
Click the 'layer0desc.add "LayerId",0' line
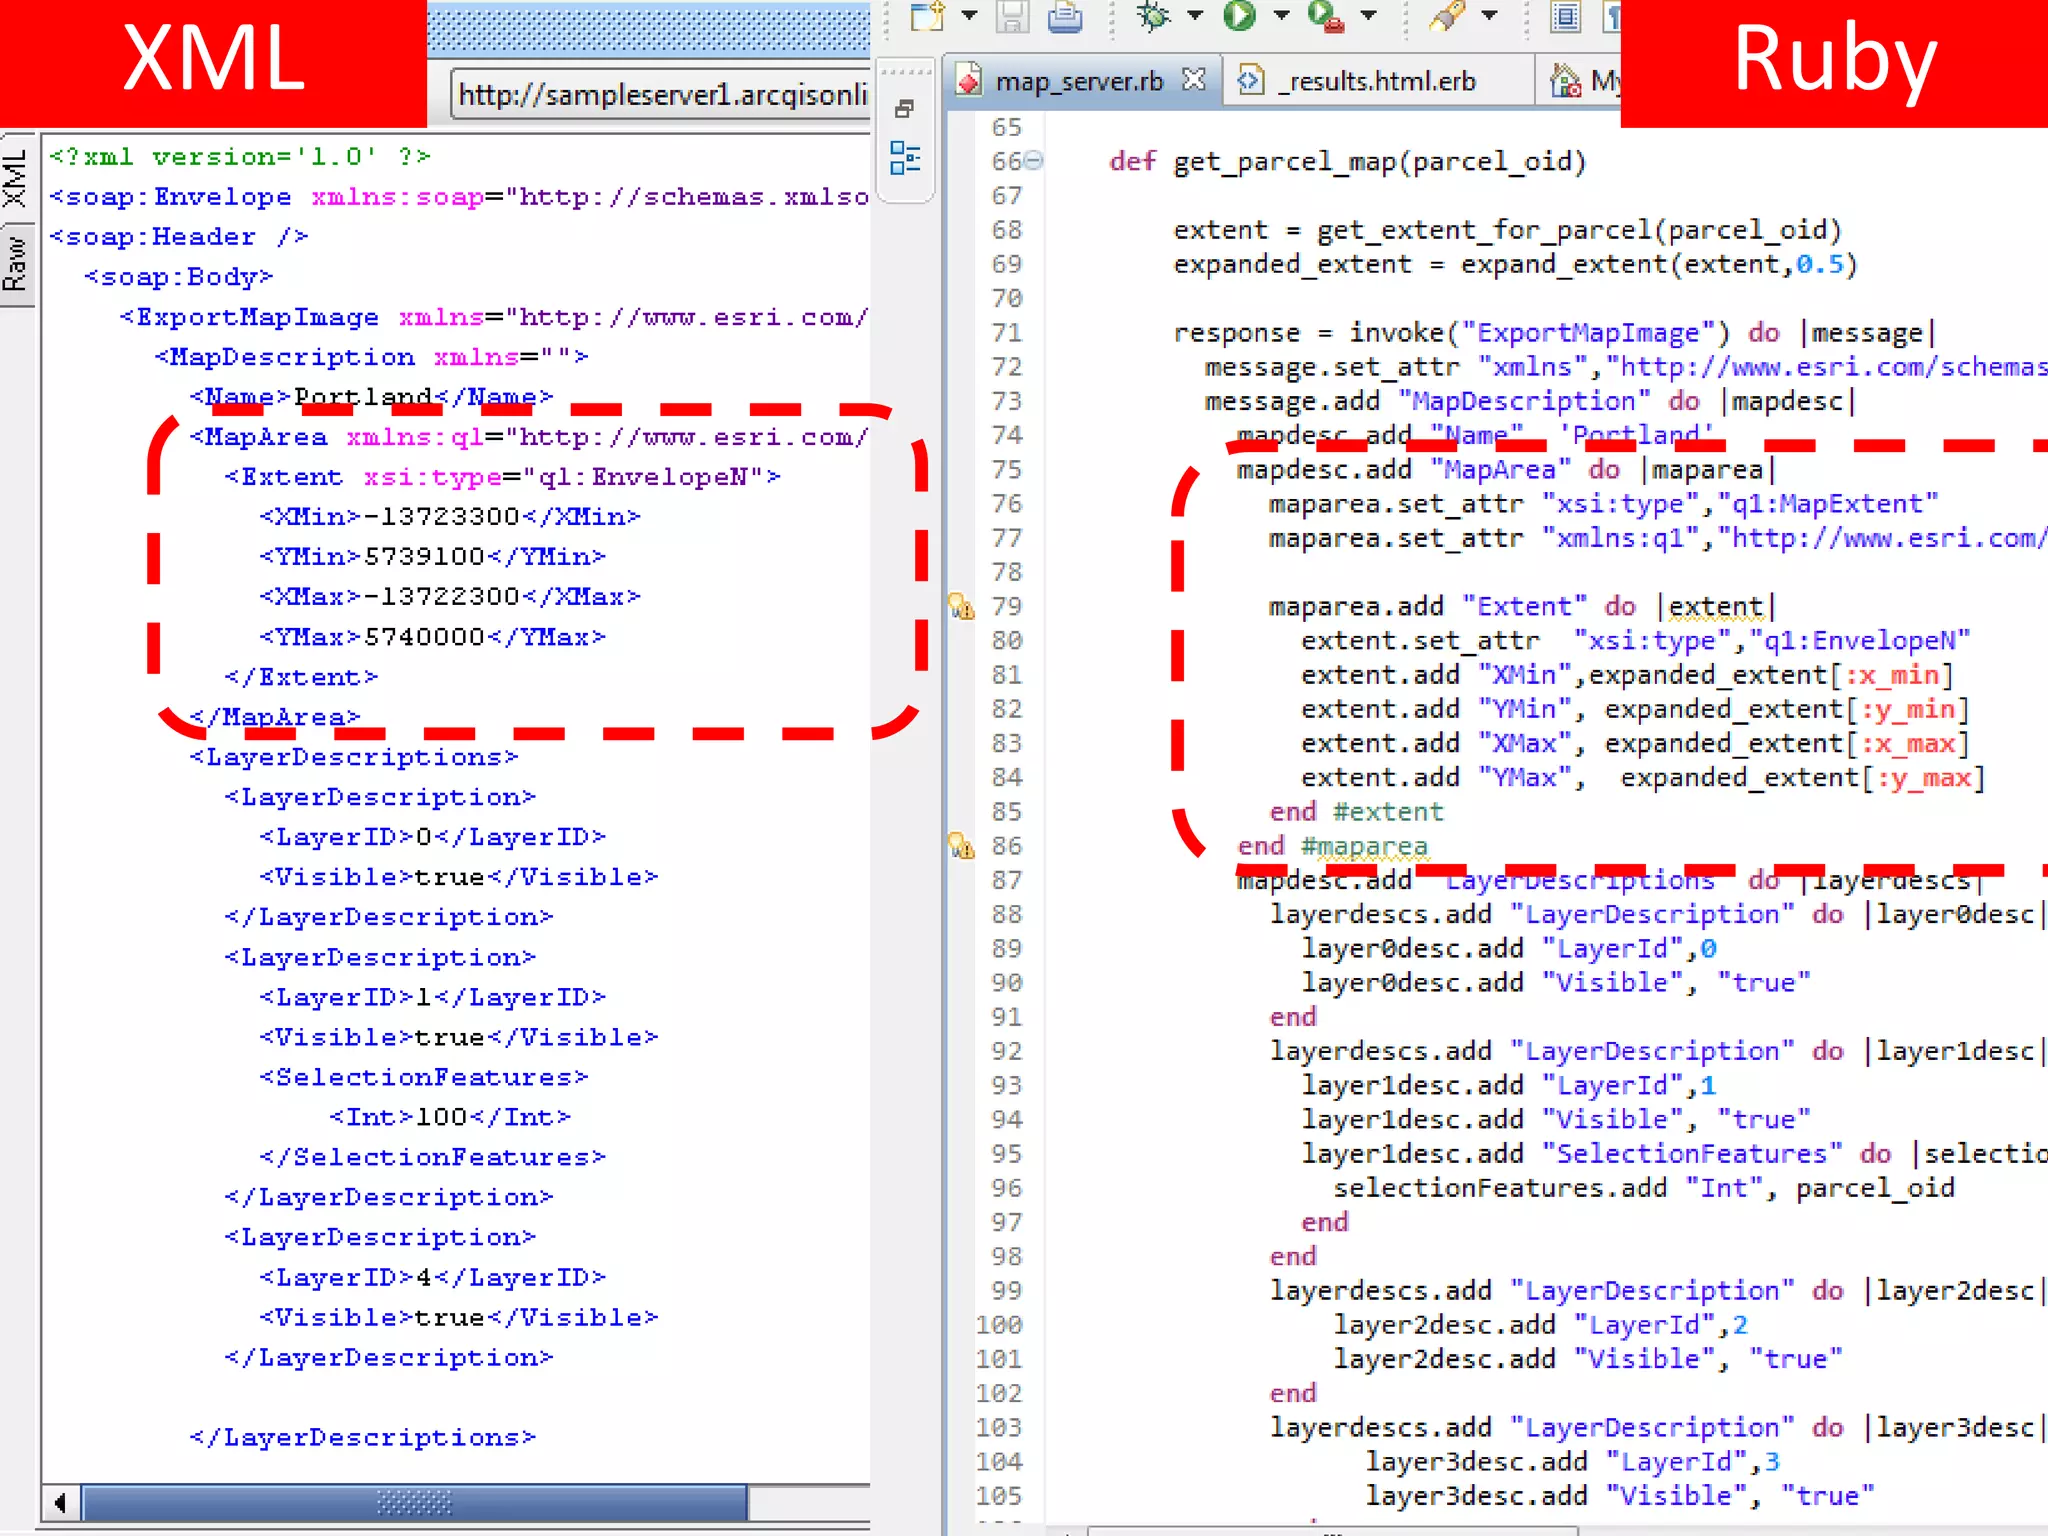(x=1509, y=948)
